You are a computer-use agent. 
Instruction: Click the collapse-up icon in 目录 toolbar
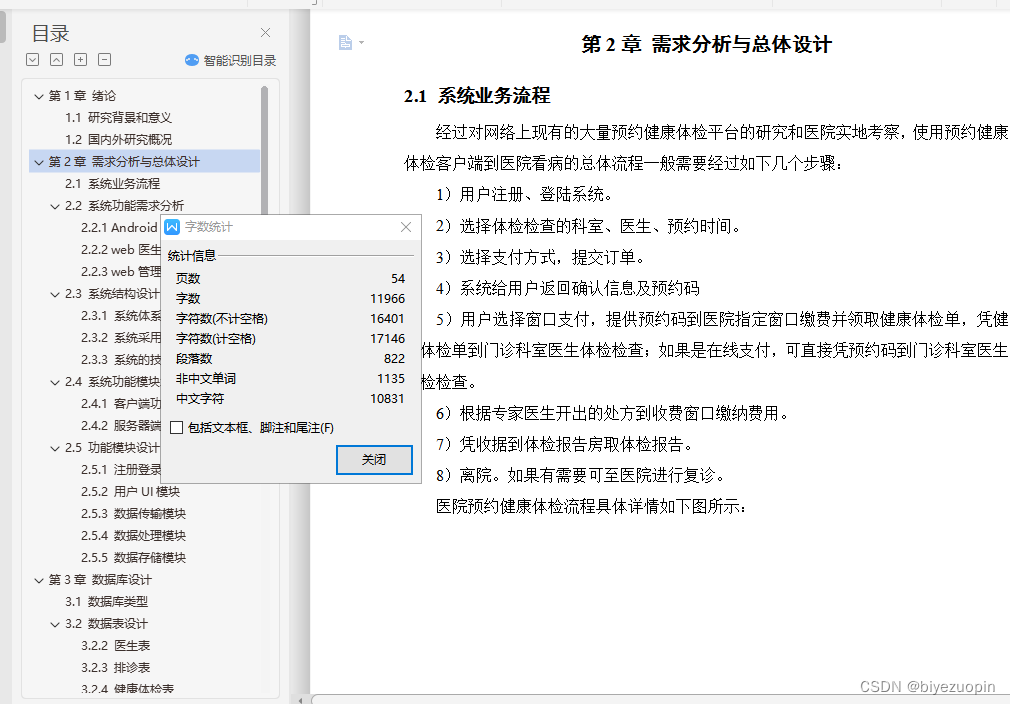coord(57,60)
